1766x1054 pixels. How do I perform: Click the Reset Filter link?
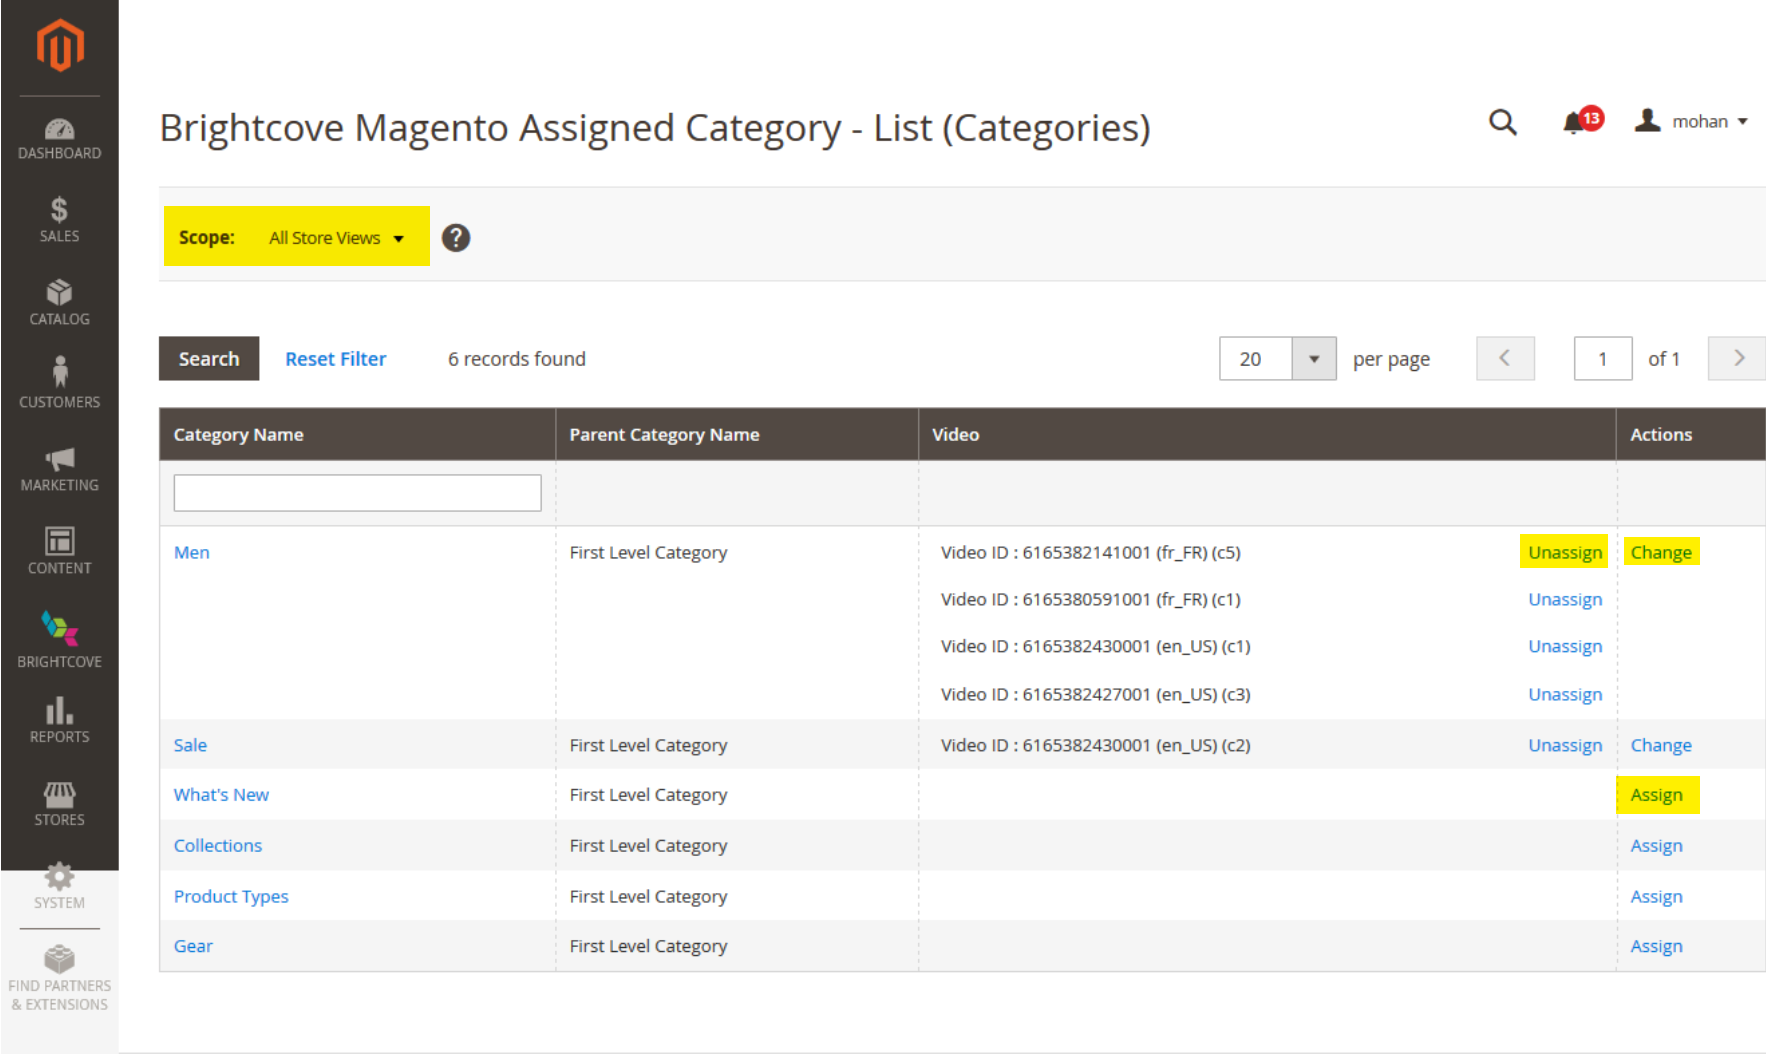coord(335,358)
